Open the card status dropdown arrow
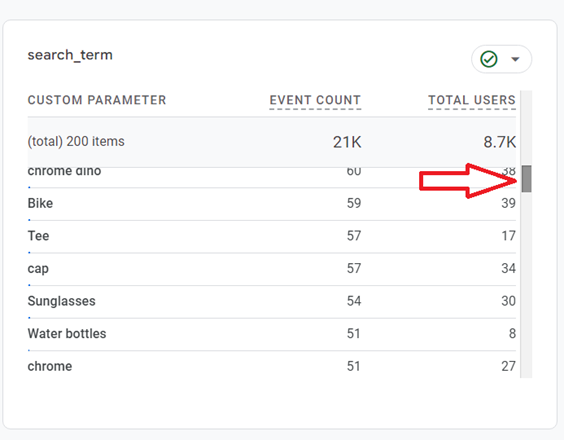 515,59
